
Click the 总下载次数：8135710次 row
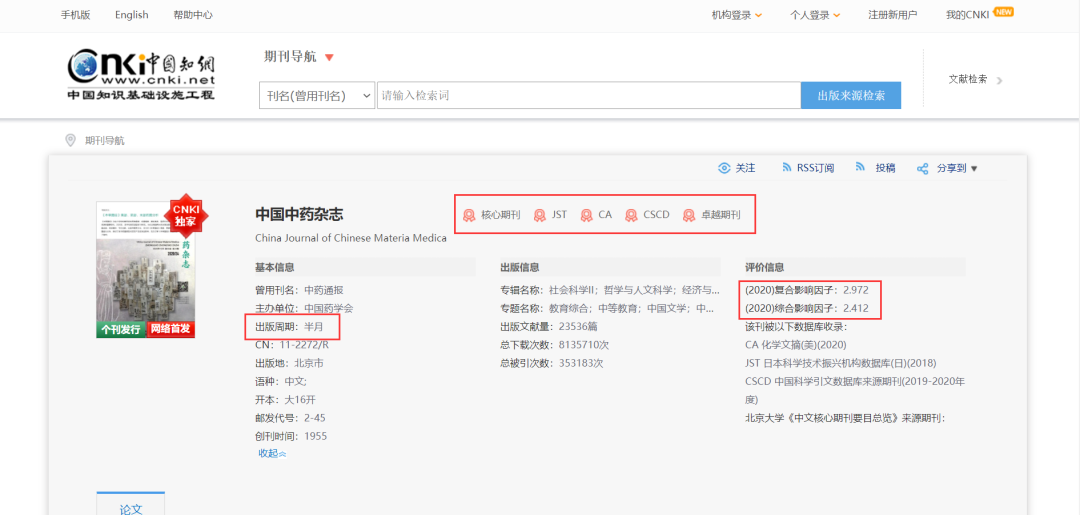(x=554, y=345)
